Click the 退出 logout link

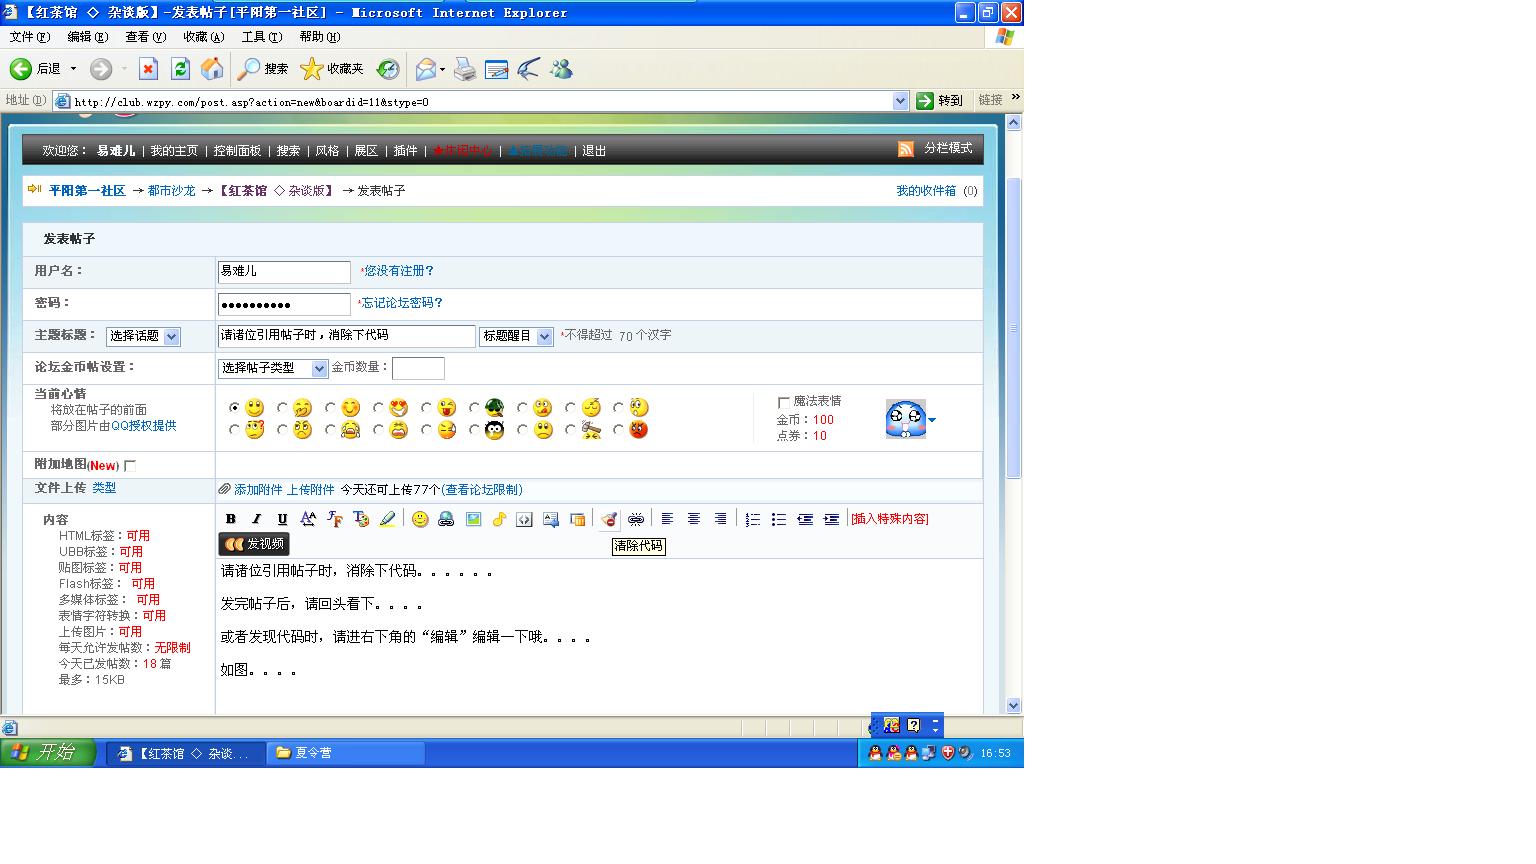click(594, 151)
